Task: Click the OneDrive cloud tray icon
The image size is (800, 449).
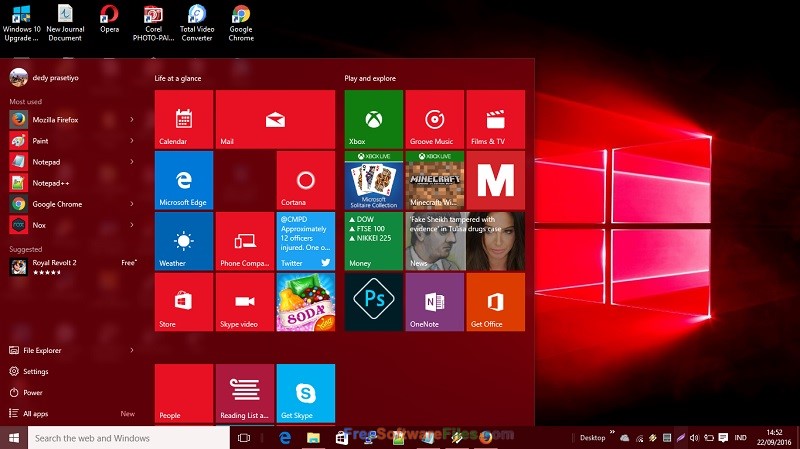Action: [x=624, y=438]
